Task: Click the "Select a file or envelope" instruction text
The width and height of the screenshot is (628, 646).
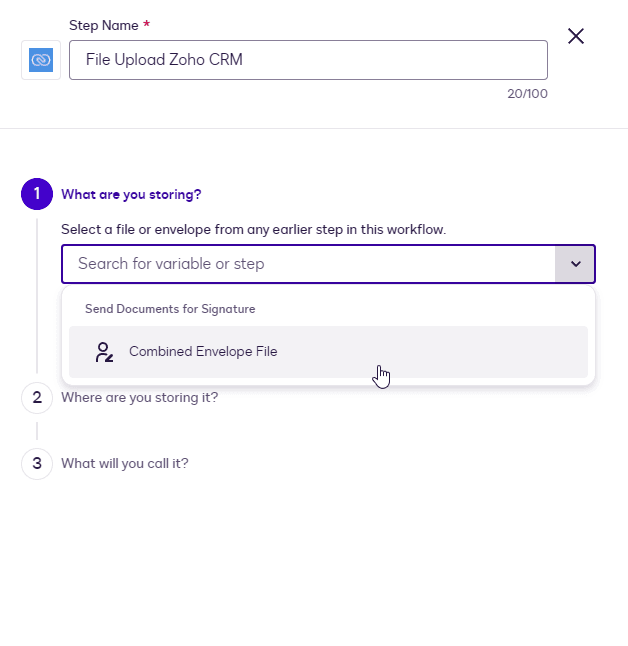Action: 253,230
